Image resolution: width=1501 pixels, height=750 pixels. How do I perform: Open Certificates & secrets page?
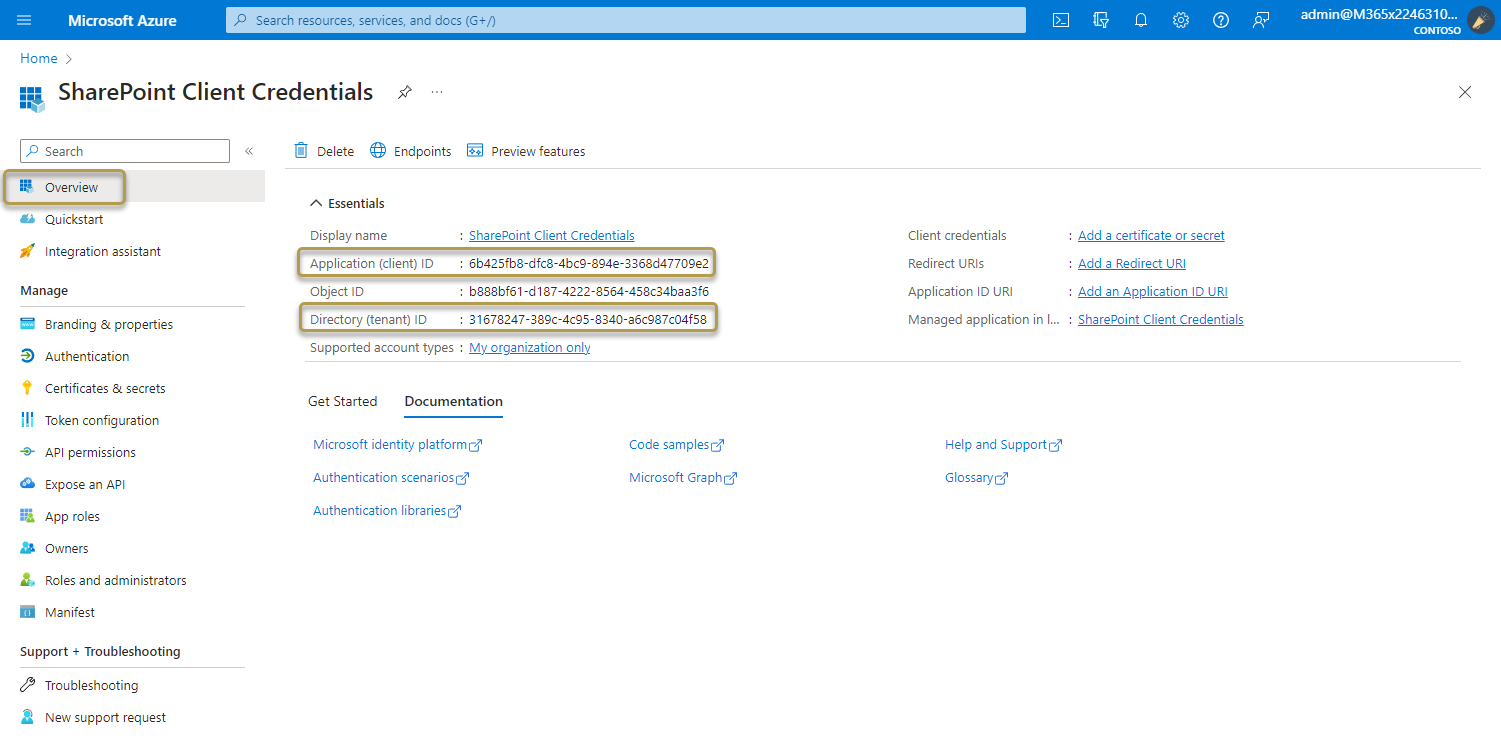pyautogui.click(x=107, y=388)
